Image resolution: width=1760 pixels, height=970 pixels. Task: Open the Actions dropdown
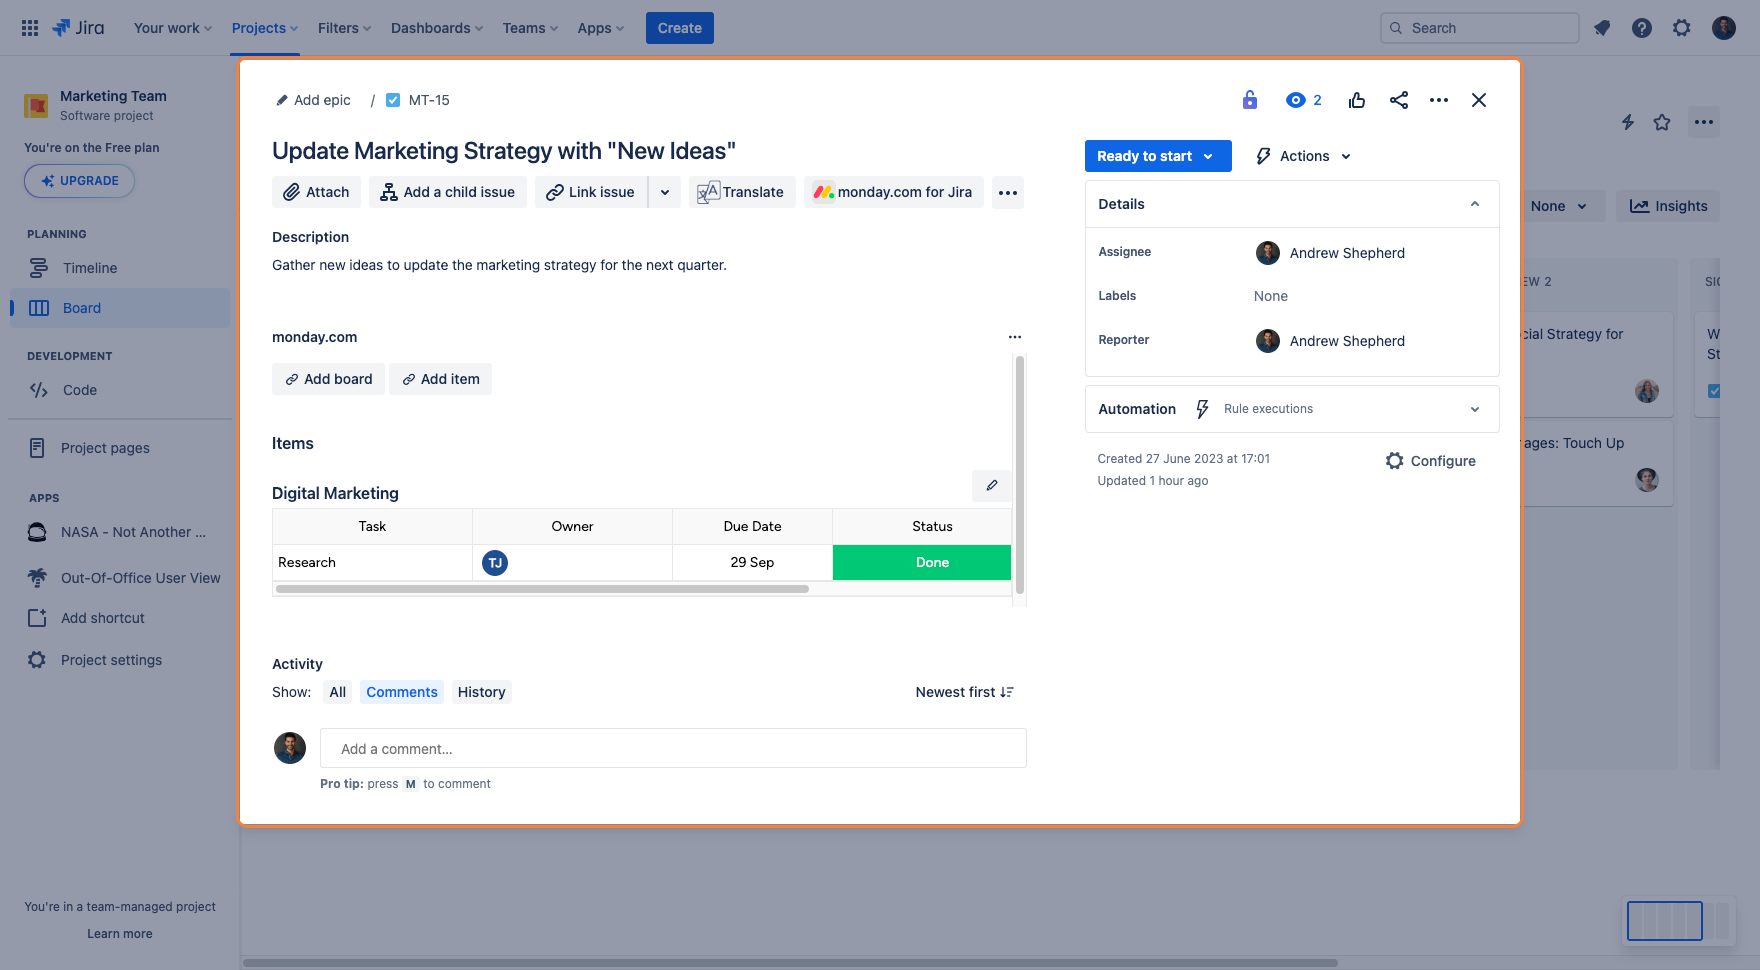point(1304,156)
